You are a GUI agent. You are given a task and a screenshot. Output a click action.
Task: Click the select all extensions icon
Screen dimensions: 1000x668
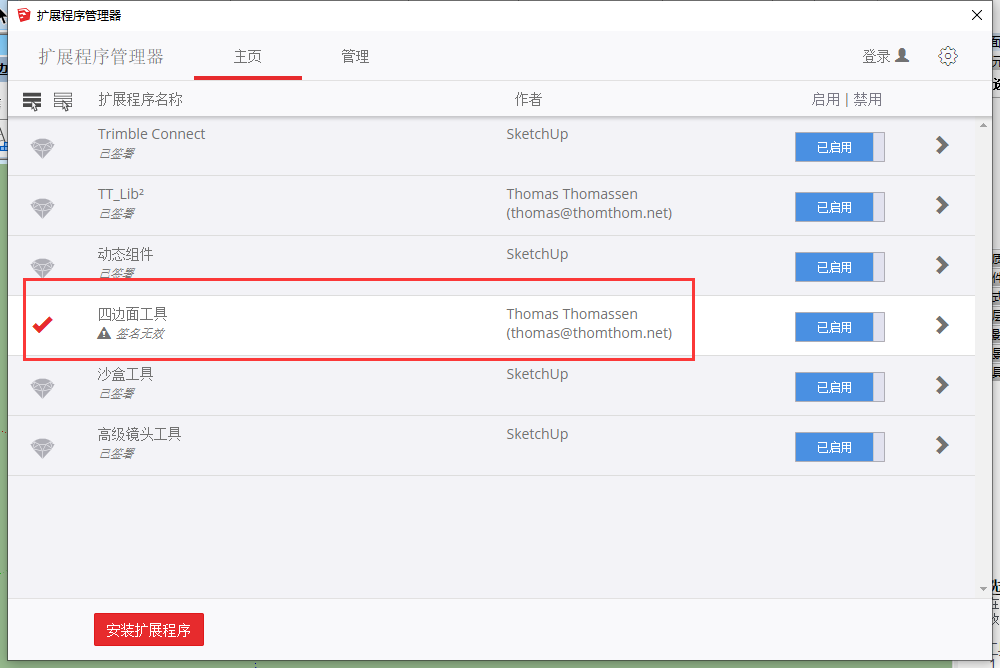[x=32, y=101]
